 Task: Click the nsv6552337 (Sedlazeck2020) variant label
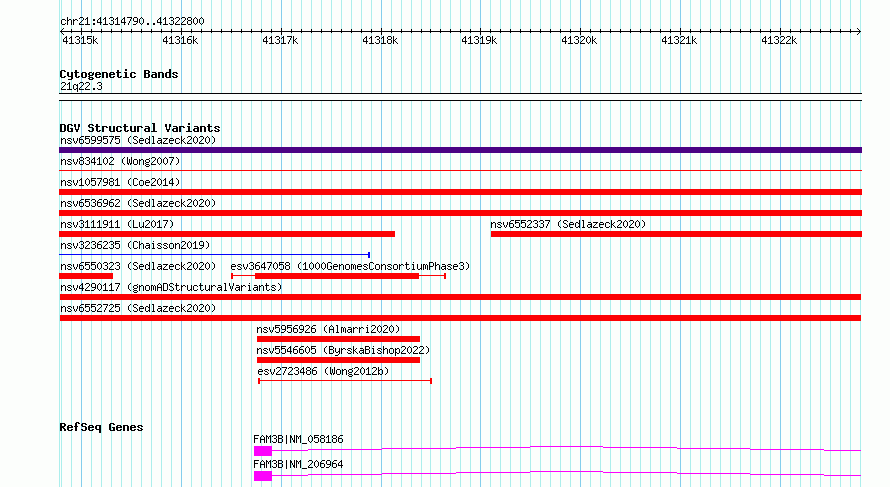point(568,224)
